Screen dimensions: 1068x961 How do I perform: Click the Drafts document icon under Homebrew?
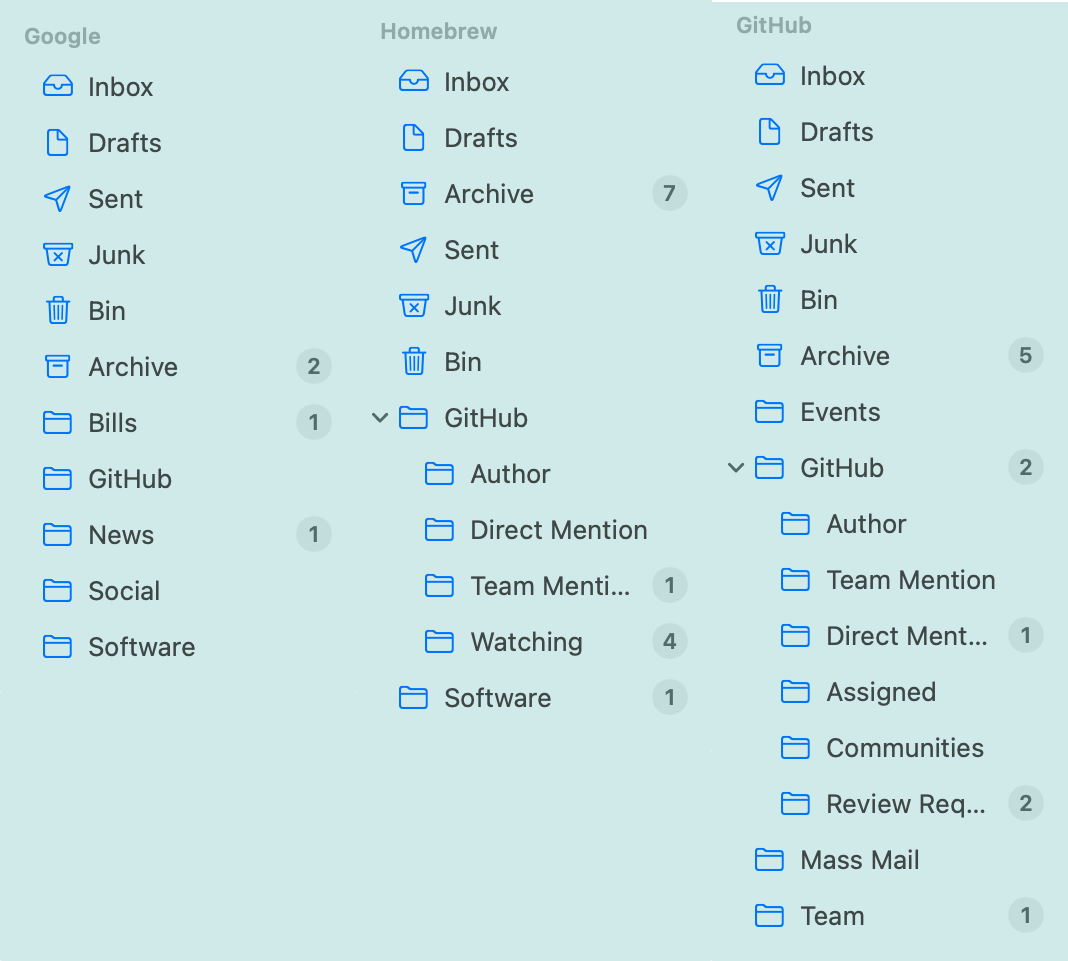pos(413,138)
